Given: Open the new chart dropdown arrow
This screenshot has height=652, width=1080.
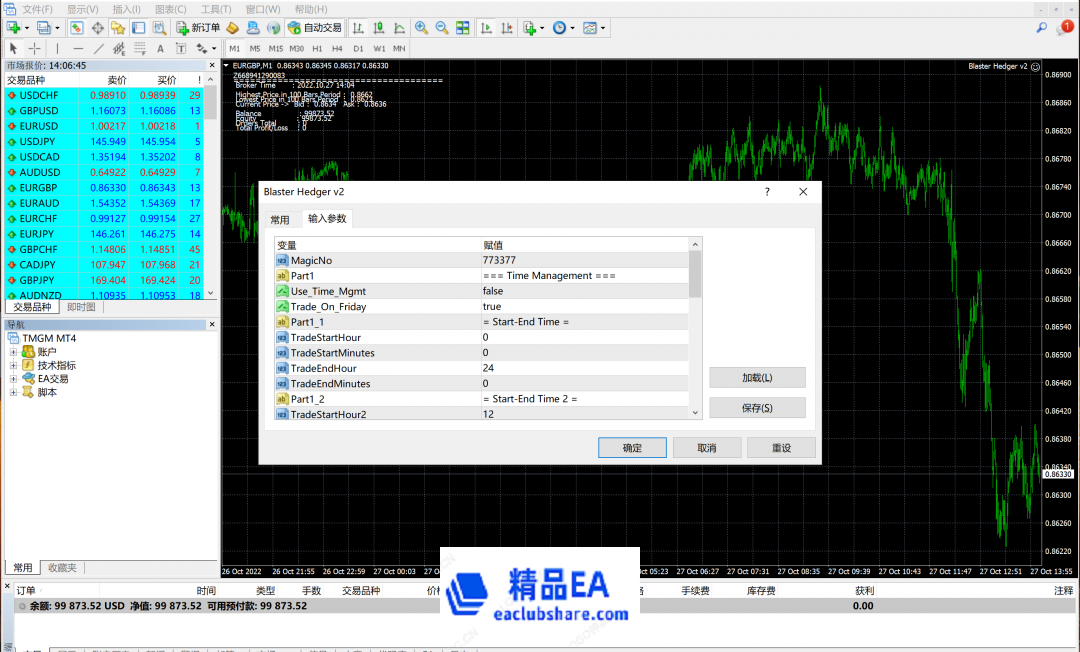Looking at the screenshot, I should (x=26, y=28).
